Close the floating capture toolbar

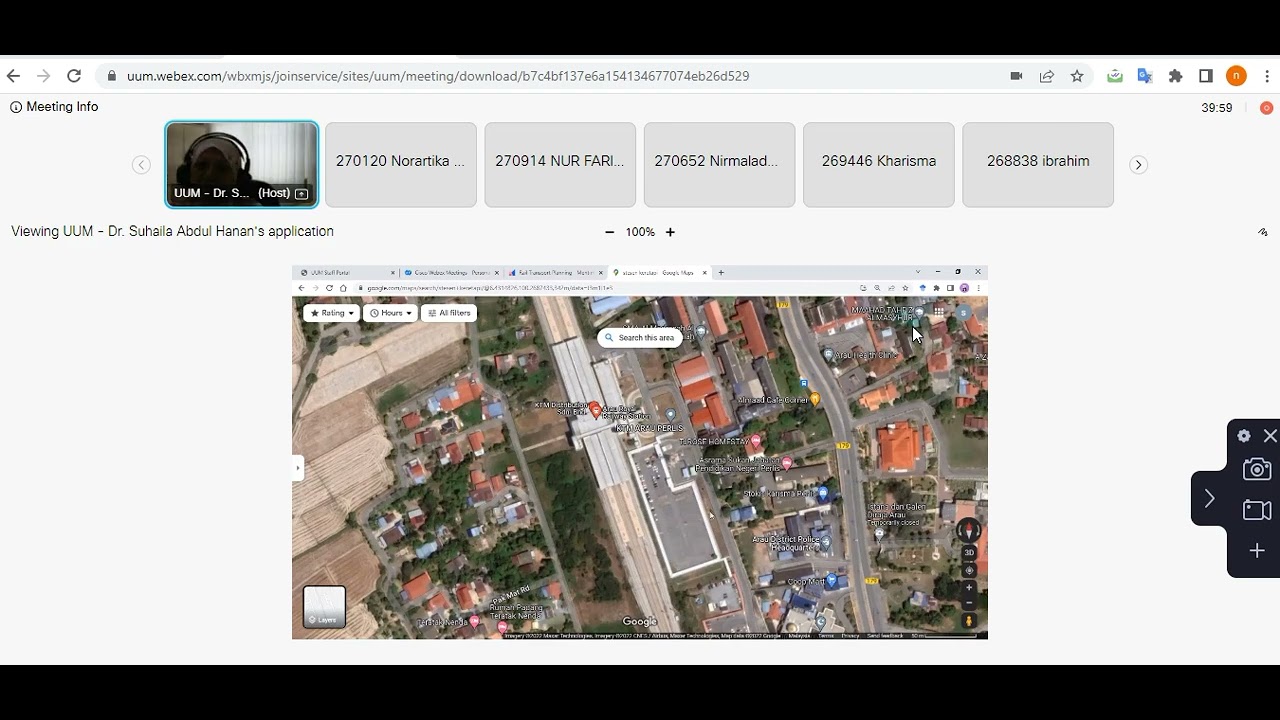click(x=1270, y=436)
